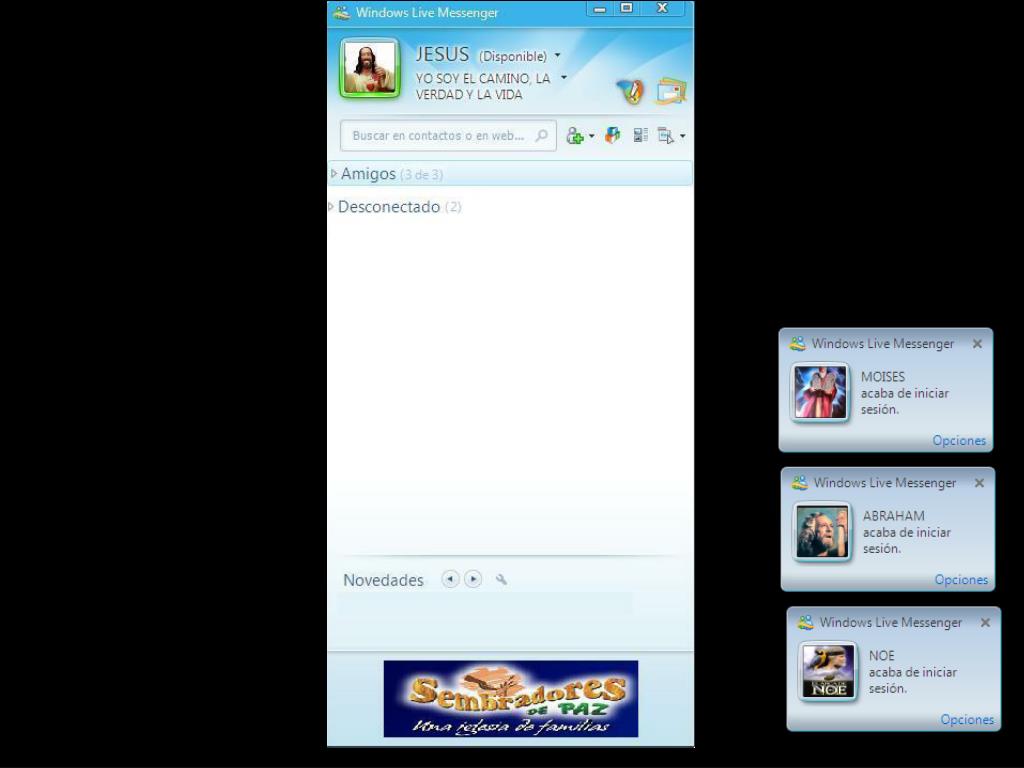
Task: Close the main Windows Live Messenger window
Action: click(x=662, y=8)
